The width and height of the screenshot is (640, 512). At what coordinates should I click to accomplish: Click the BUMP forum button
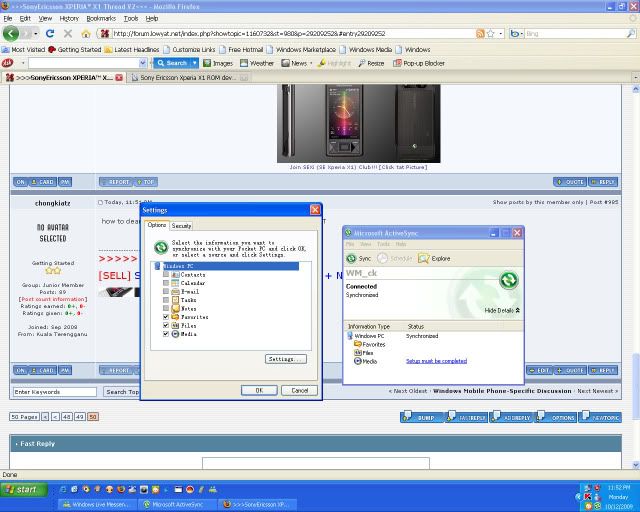[x=422, y=417]
